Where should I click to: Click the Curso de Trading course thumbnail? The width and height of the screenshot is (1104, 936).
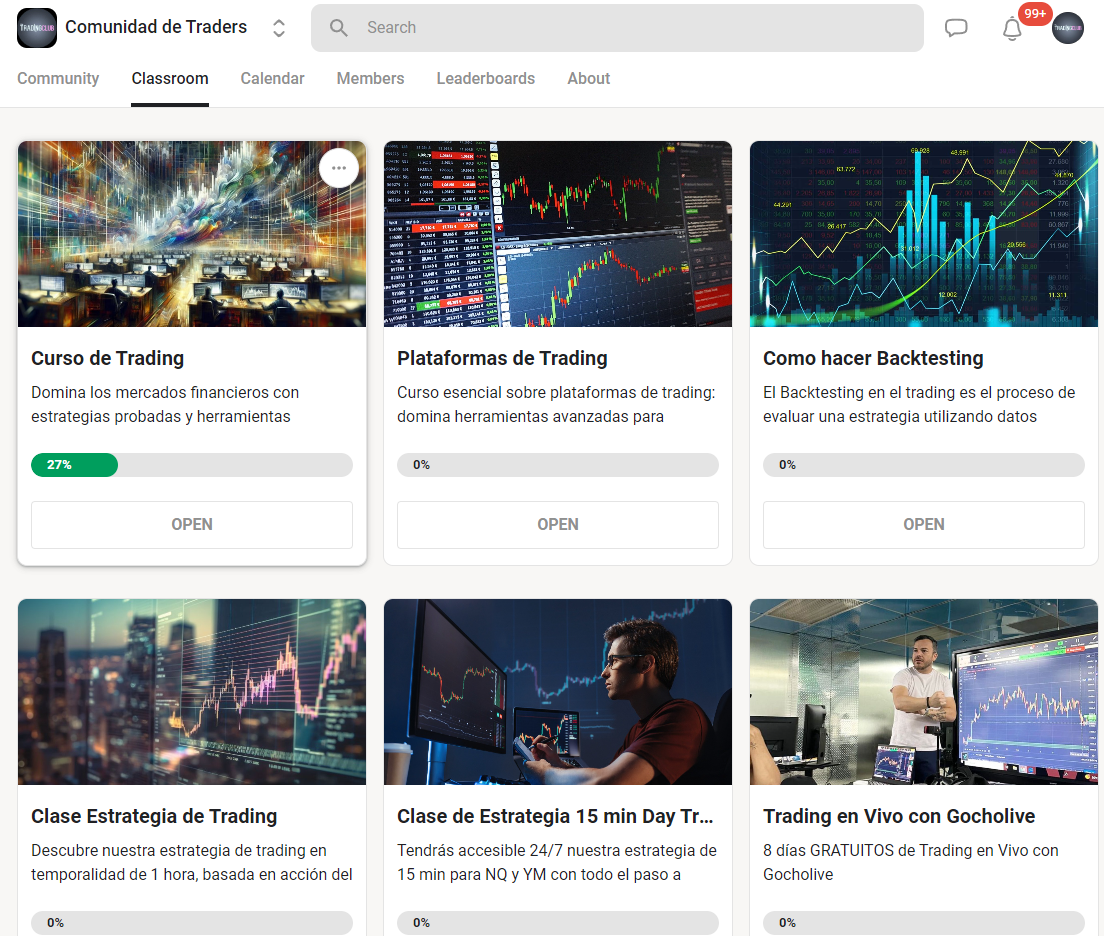[191, 234]
